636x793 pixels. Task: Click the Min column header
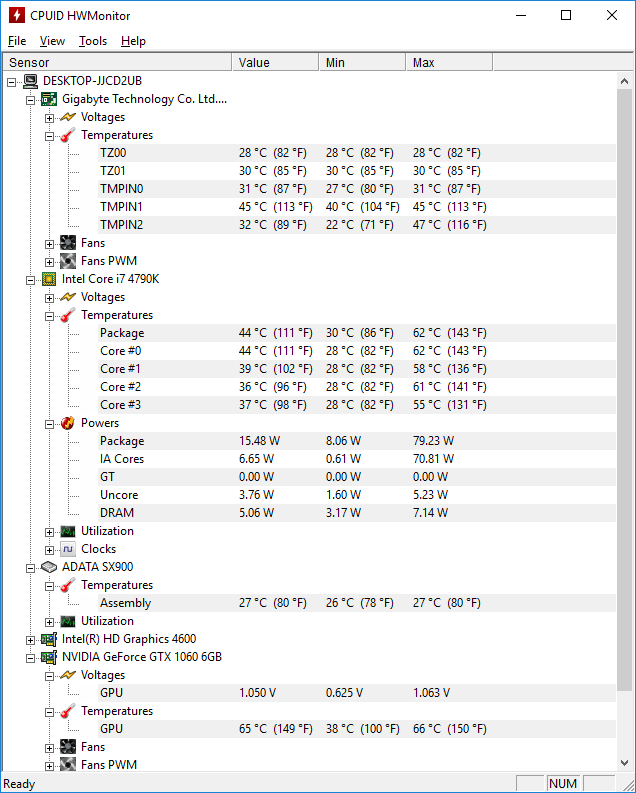pyautogui.click(x=362, y=62)
